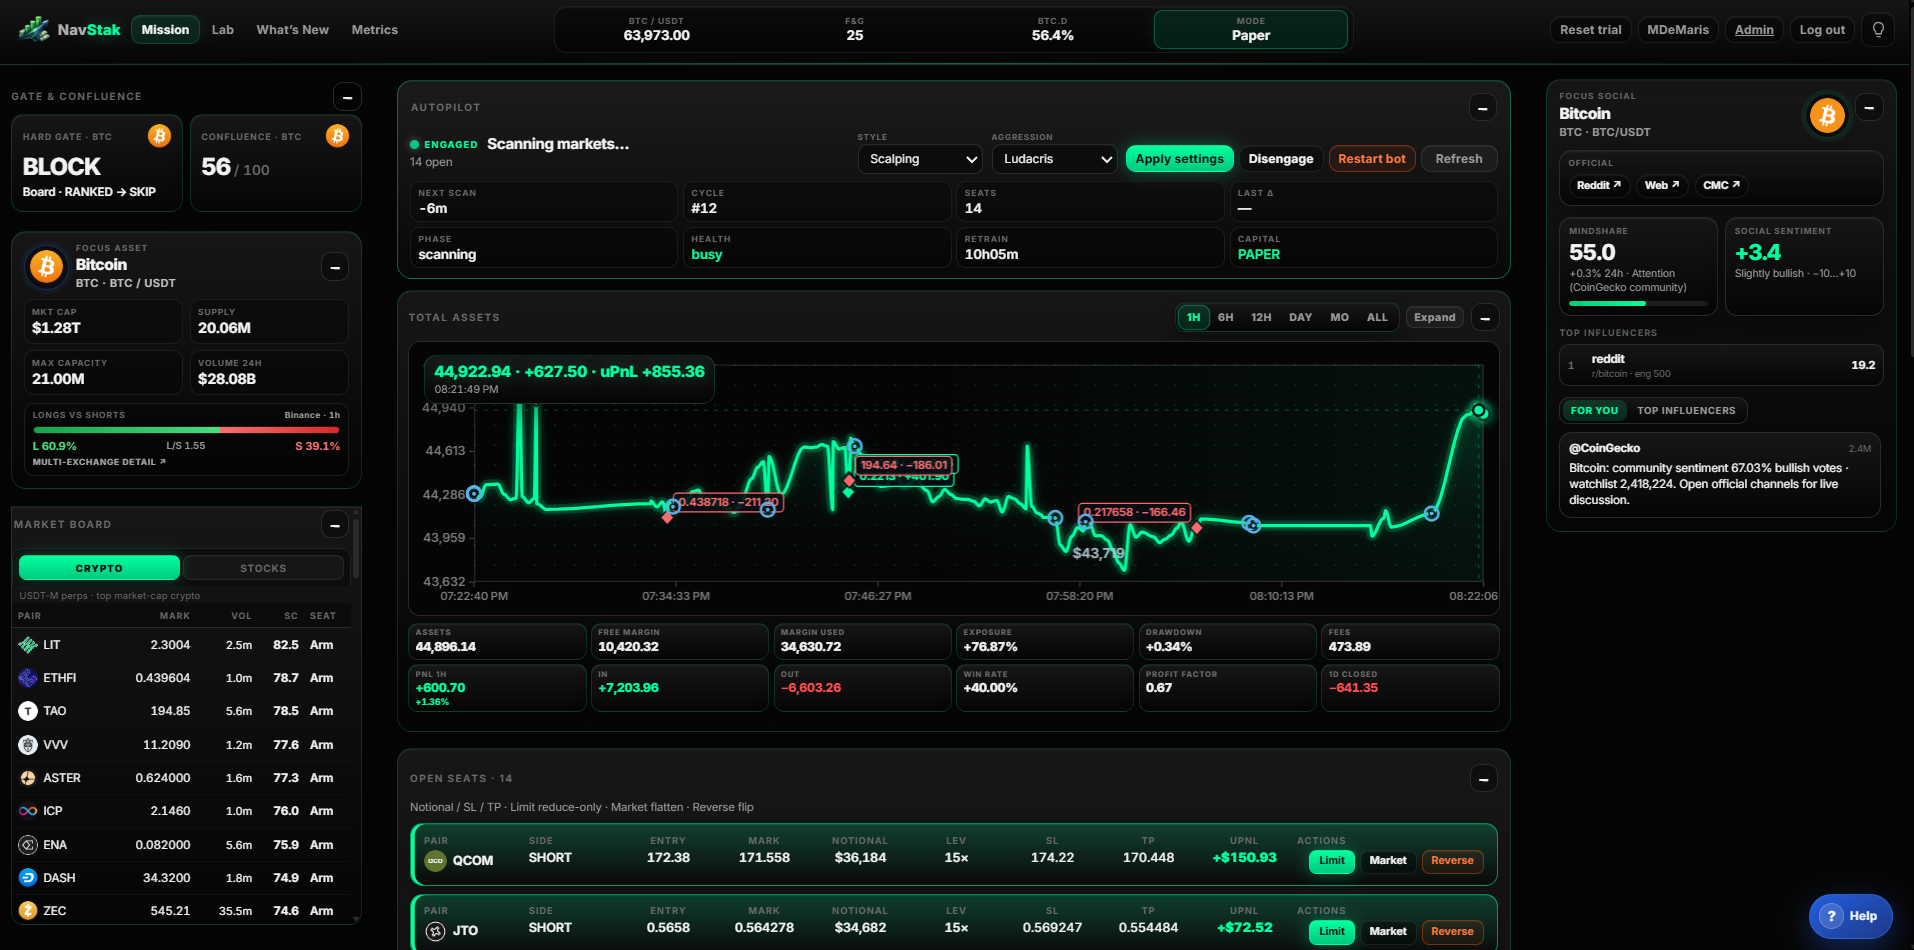This screenshot has height=950, width=1914.
Task: Select the 12H chart range
Action: pyautogui.click(x=1261, y=317)
